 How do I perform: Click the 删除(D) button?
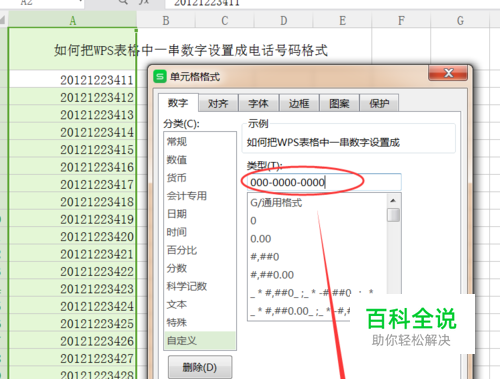200,367
